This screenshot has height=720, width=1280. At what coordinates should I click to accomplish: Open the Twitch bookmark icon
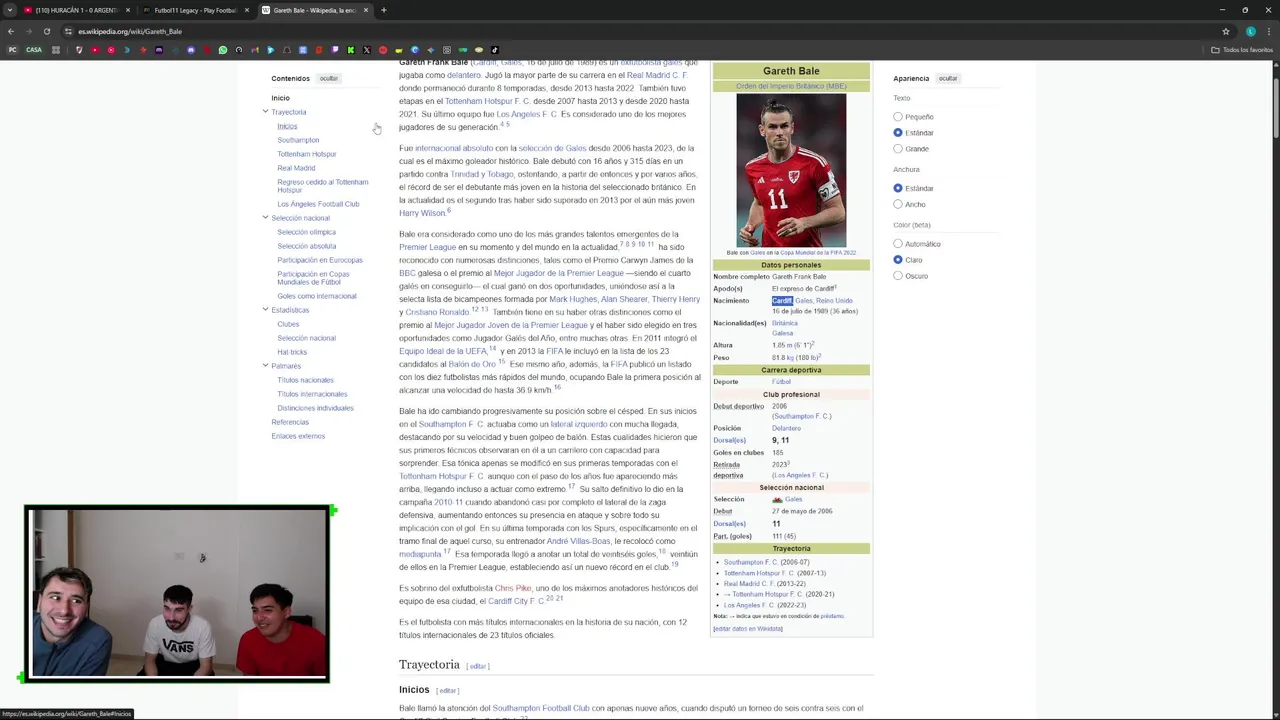click(335, 50)
